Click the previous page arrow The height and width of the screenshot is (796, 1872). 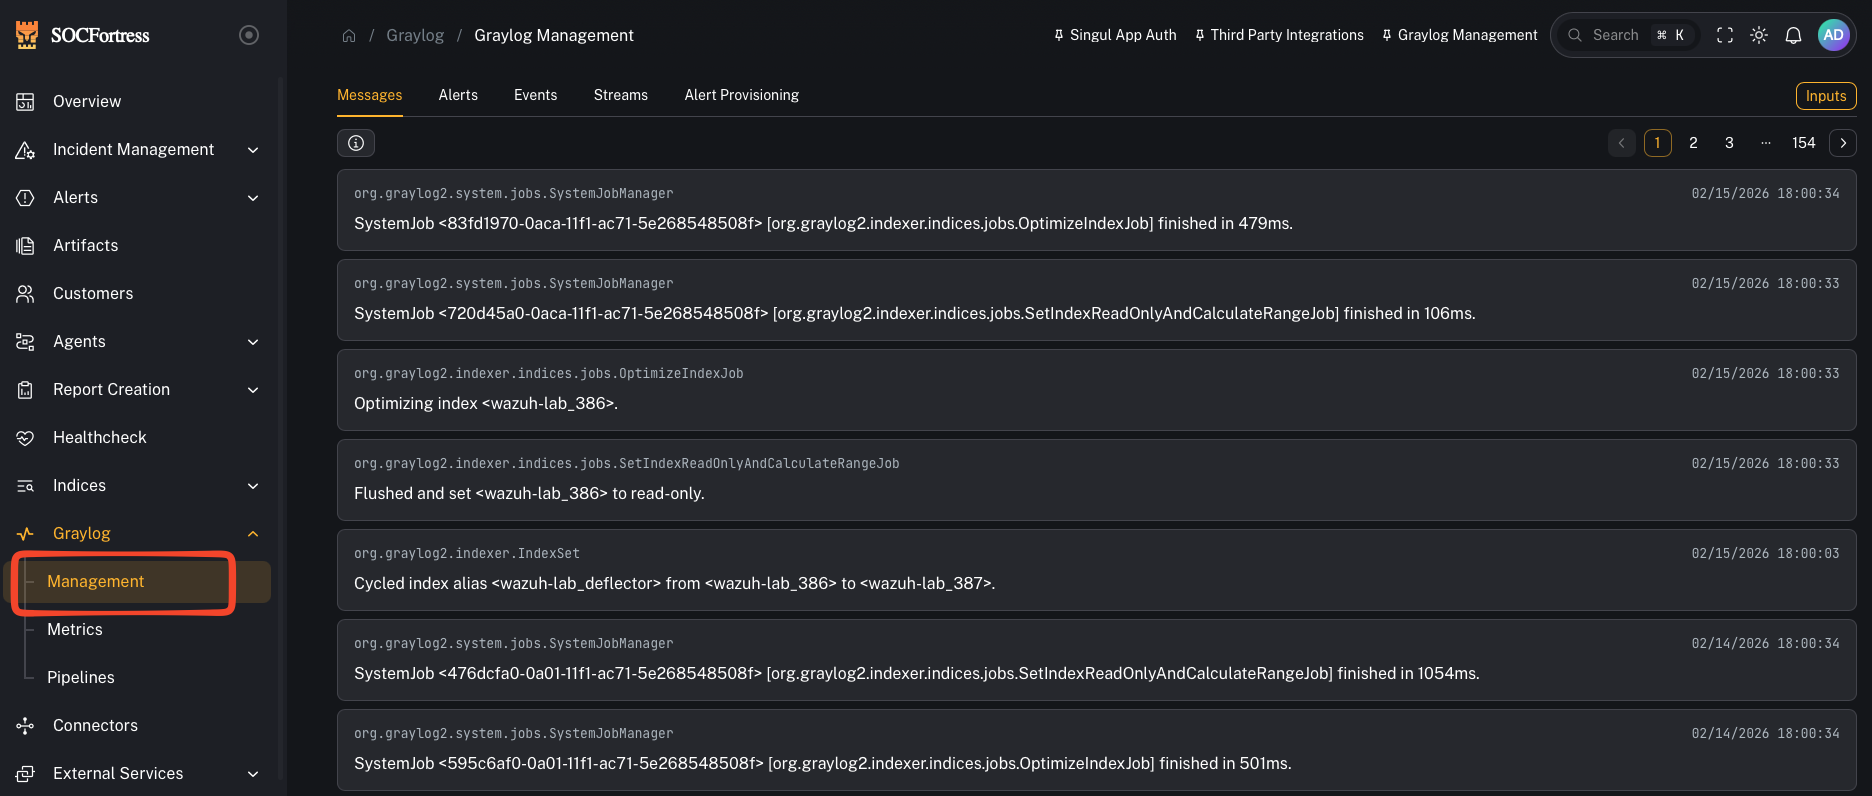1622,143
